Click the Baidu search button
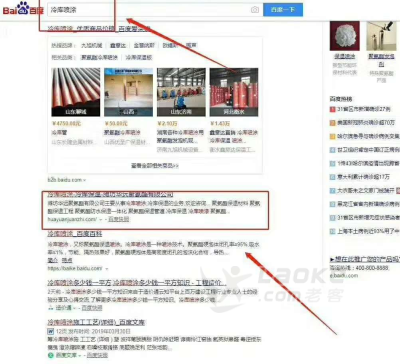 [283, 10]
